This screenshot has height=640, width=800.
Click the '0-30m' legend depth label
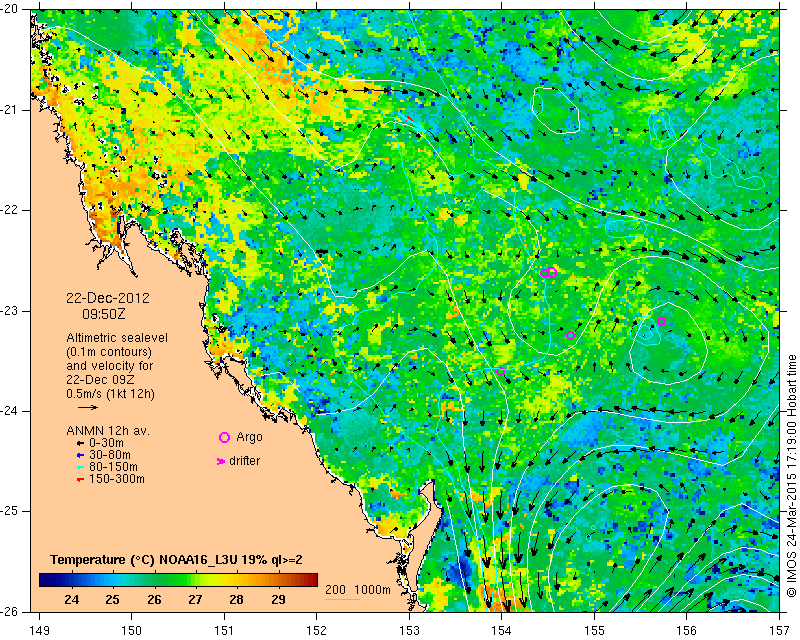106,443
